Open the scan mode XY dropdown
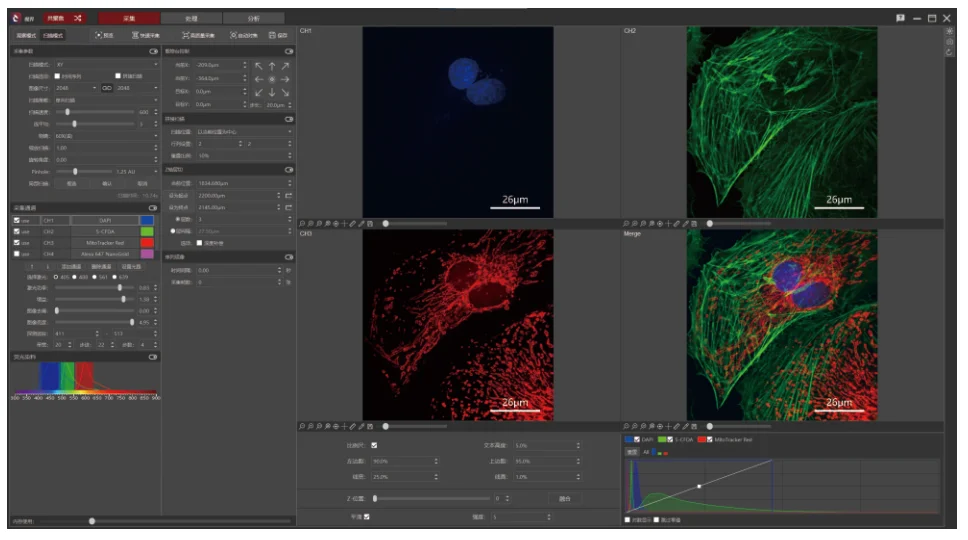This screenshot has width=968, height=540. click(106, 64)
